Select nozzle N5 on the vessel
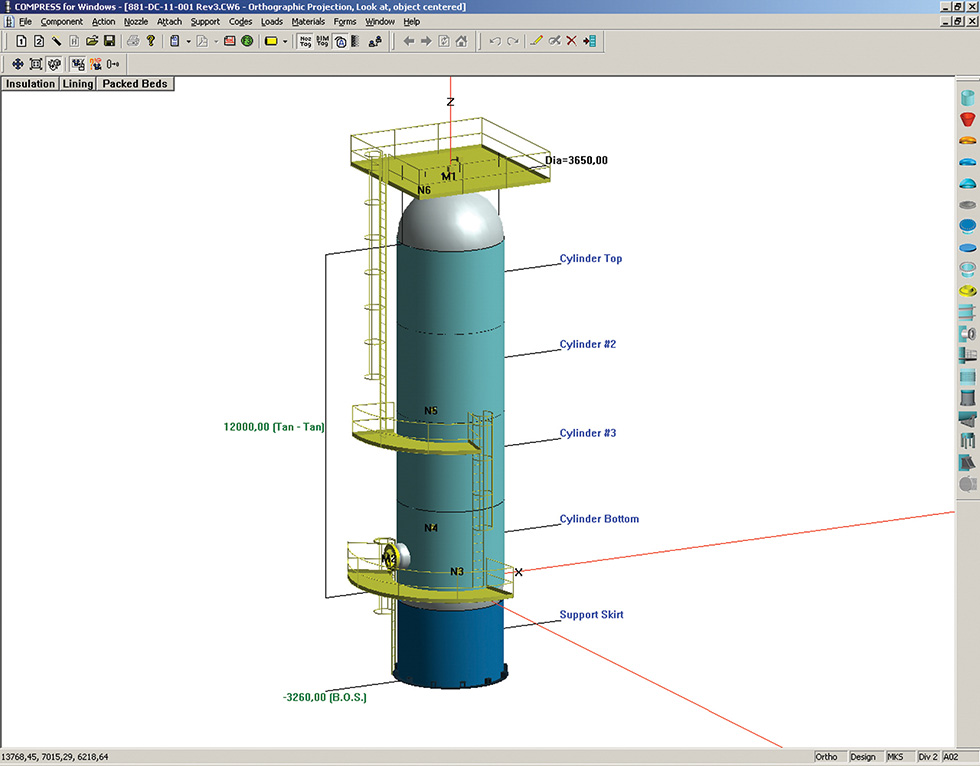The image size is (980, 766). tap(431, 410)
